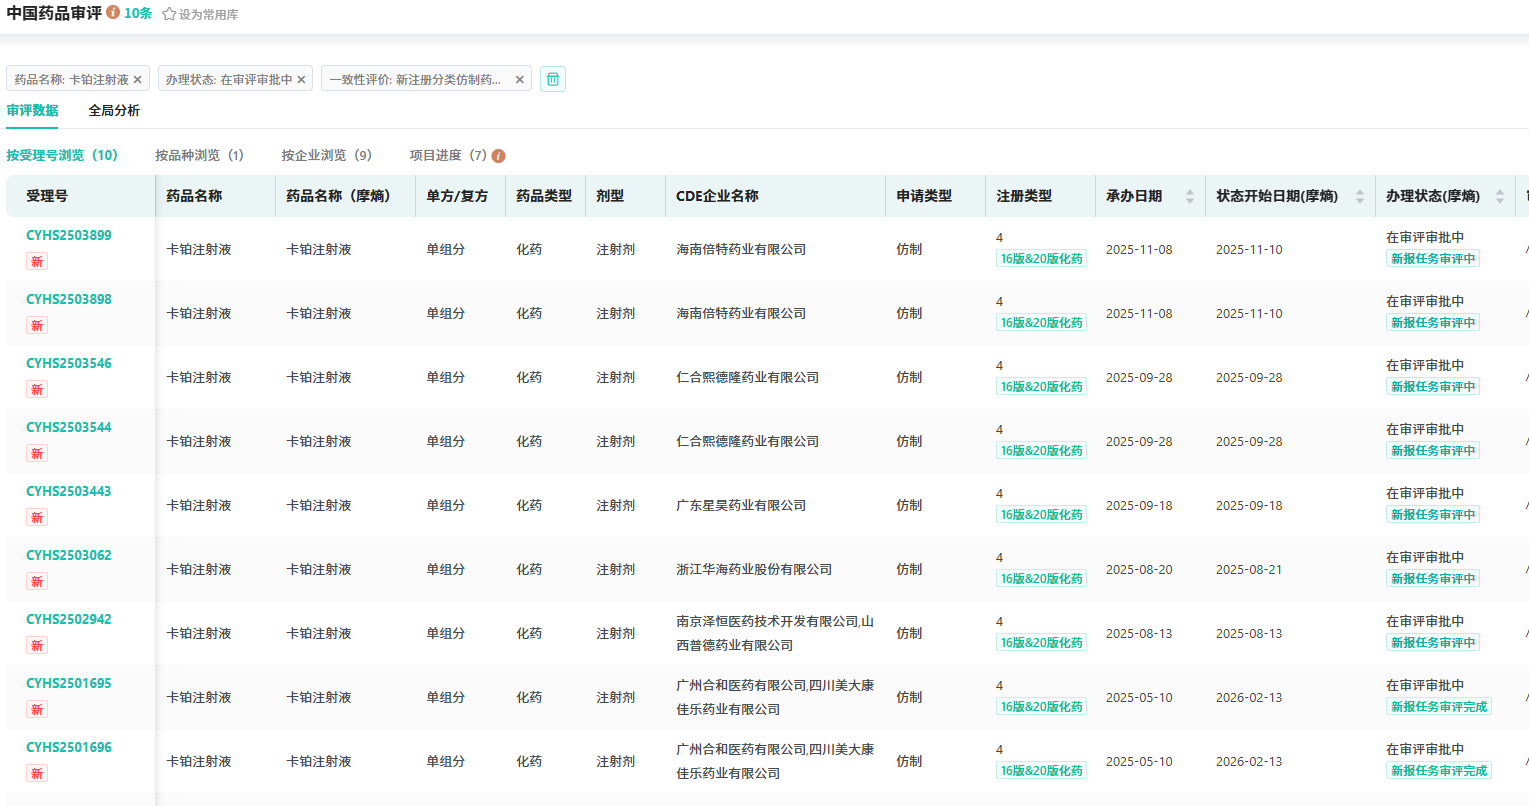Remove the 药品名称: 卡铂注射液 filter tag

pos(138,80)
